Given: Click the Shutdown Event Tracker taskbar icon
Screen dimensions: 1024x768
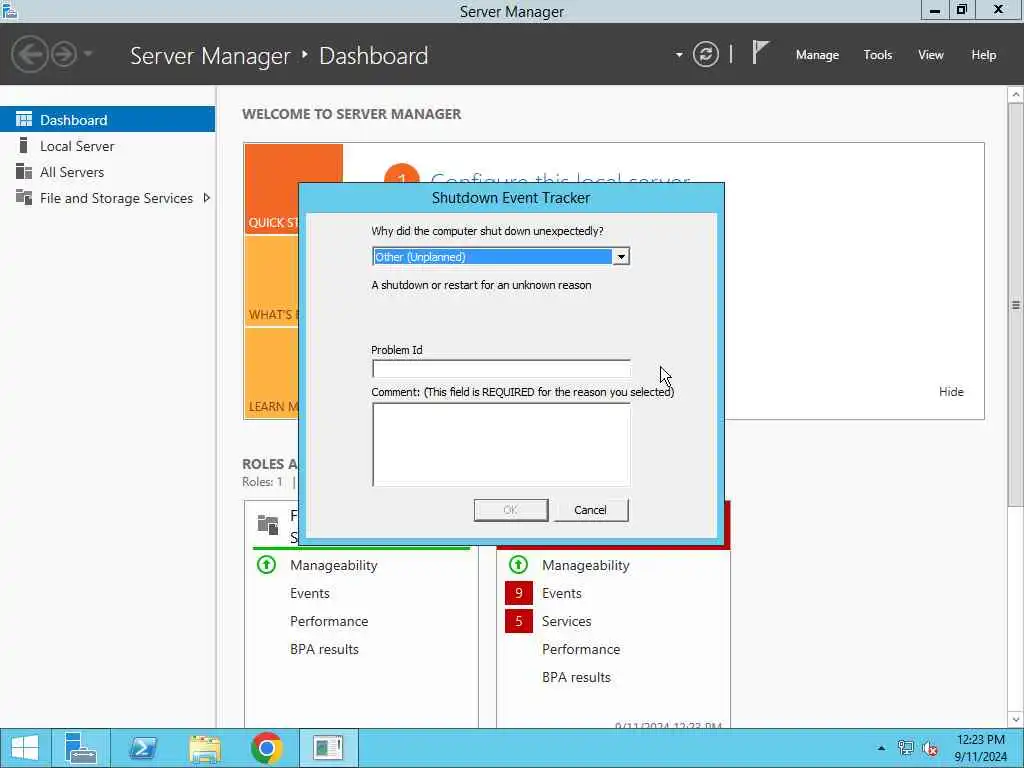Looking at the screenshot, I should coord(328,748).
